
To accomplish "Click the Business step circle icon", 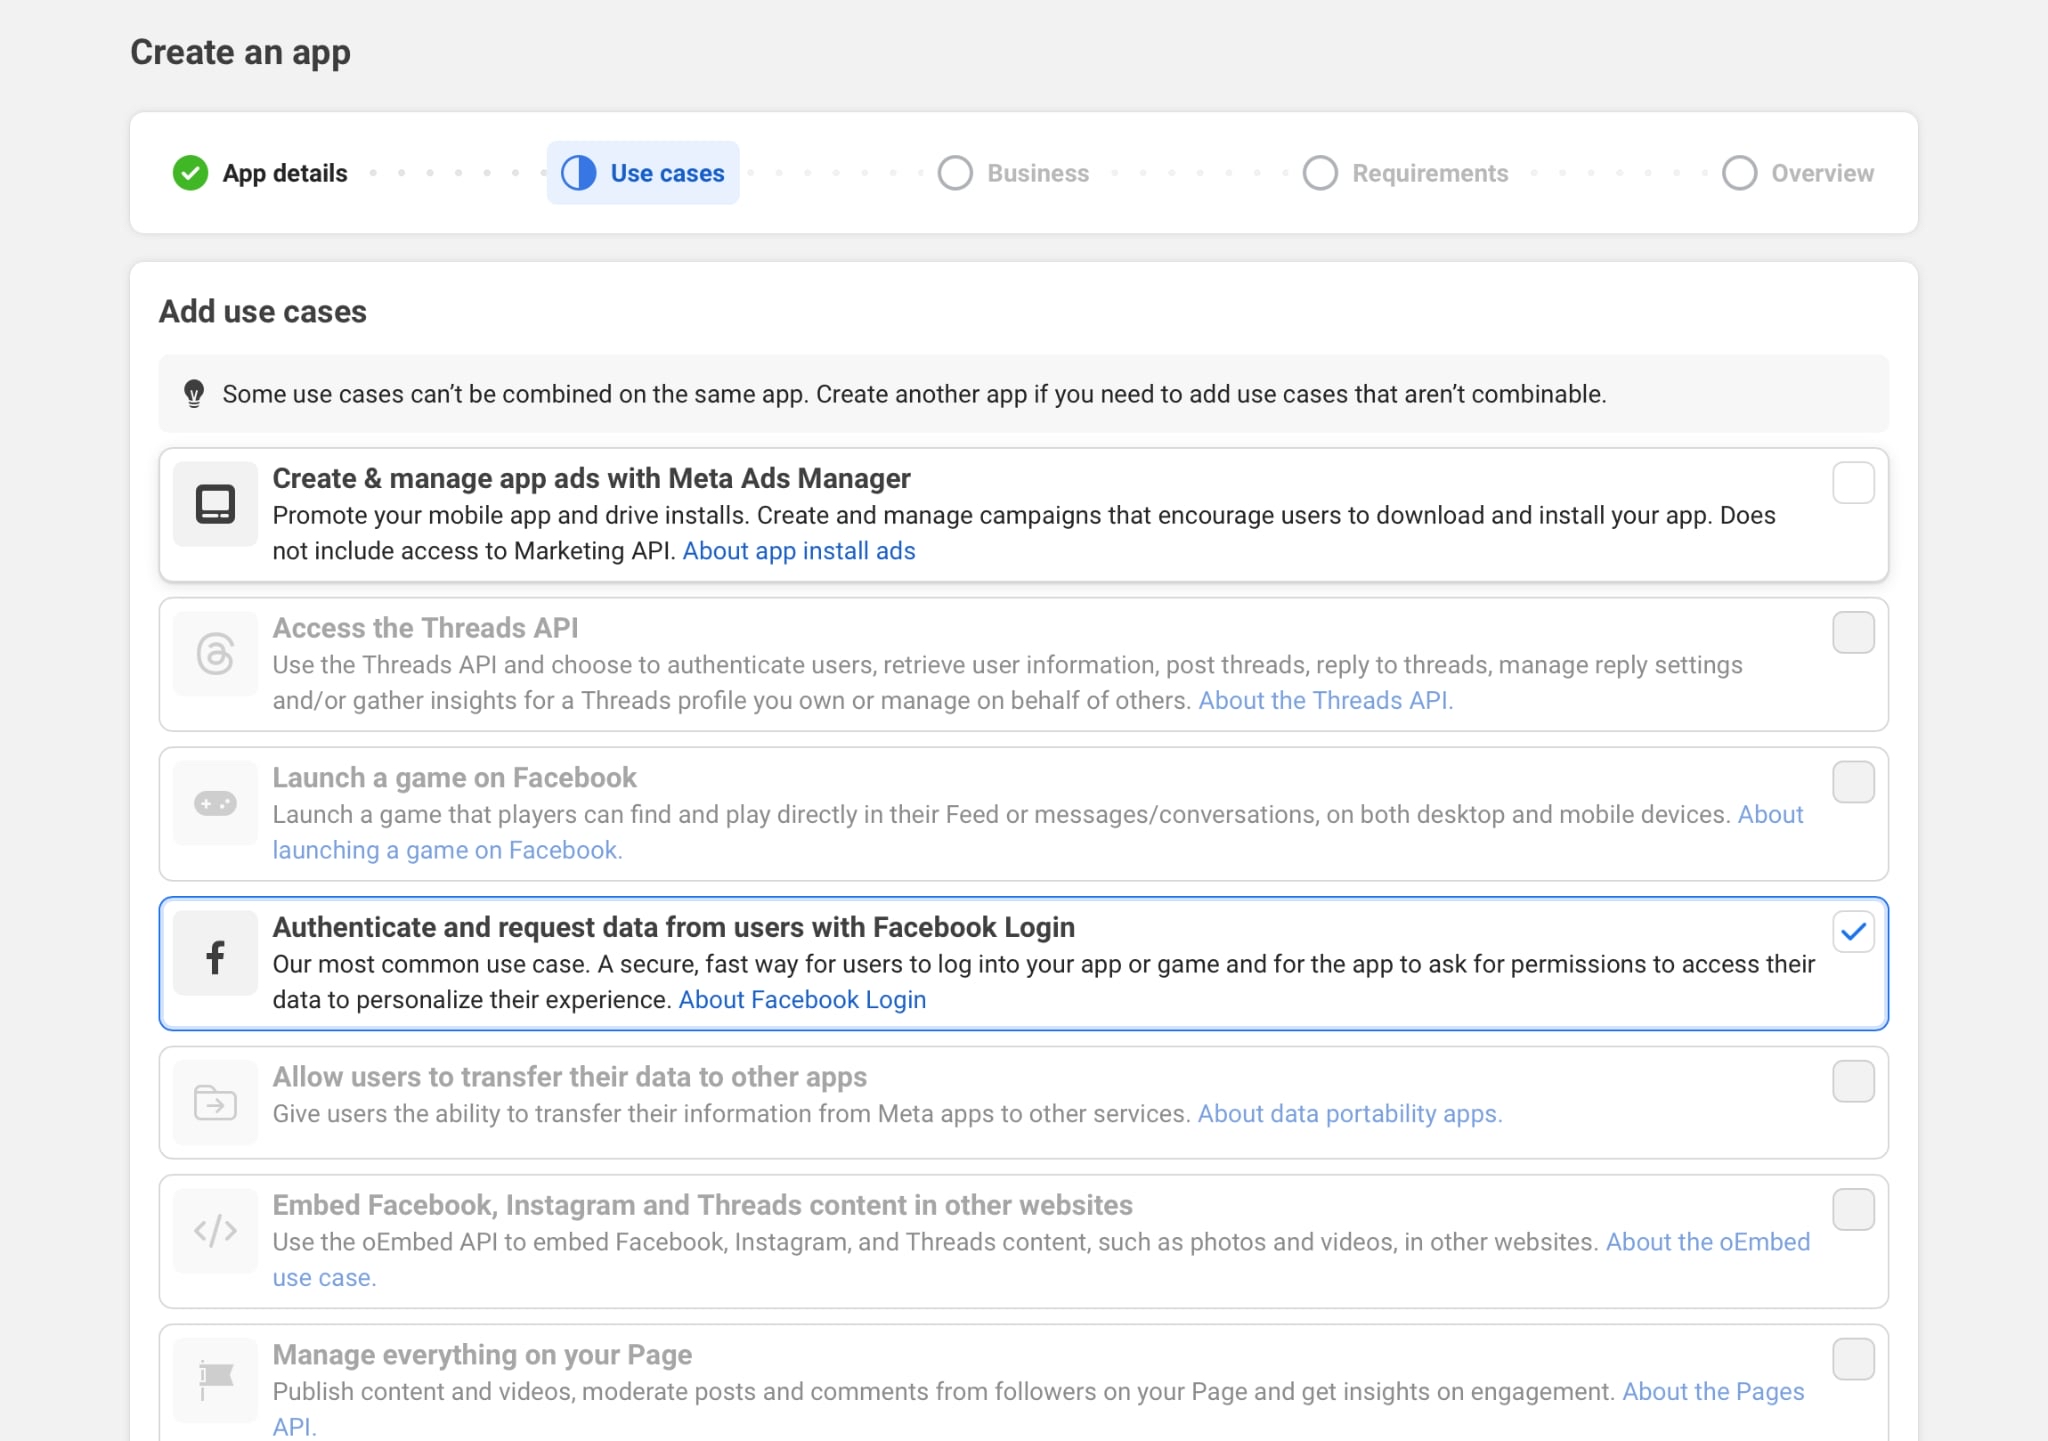I will point(955,173).
